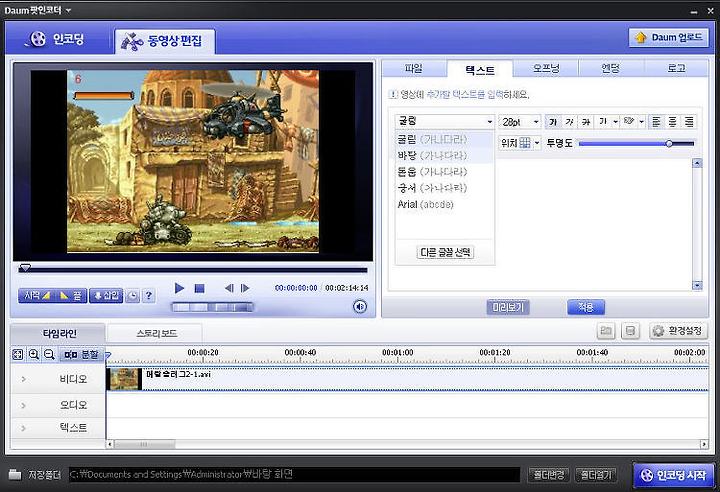Select the Arial font from list

(444, 204)
